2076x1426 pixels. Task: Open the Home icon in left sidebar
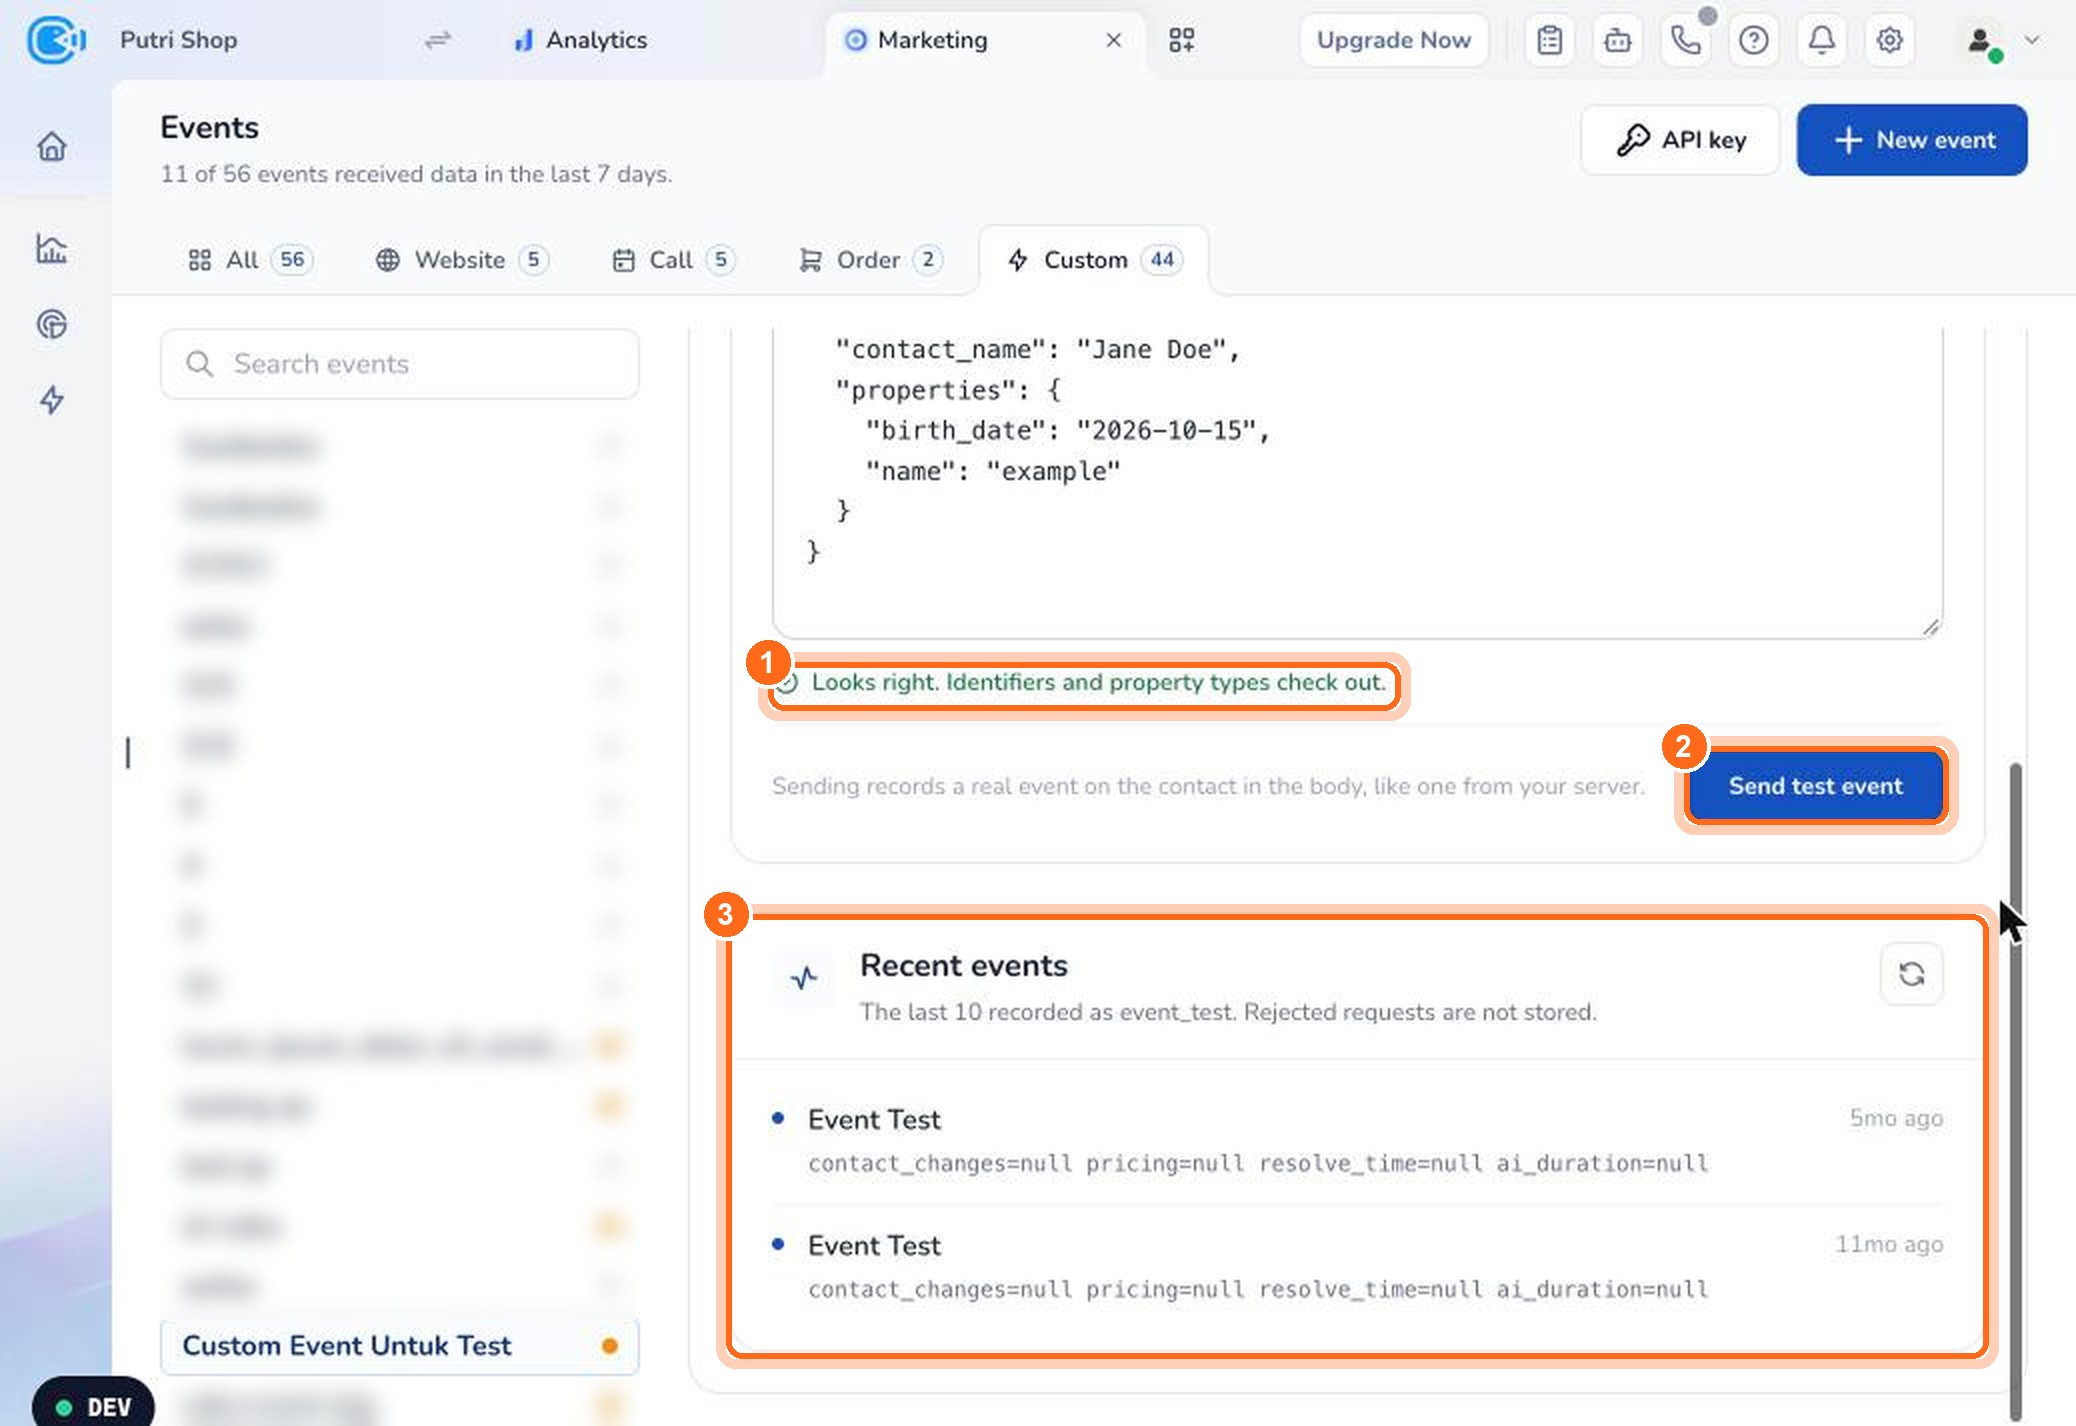point(52,147)
